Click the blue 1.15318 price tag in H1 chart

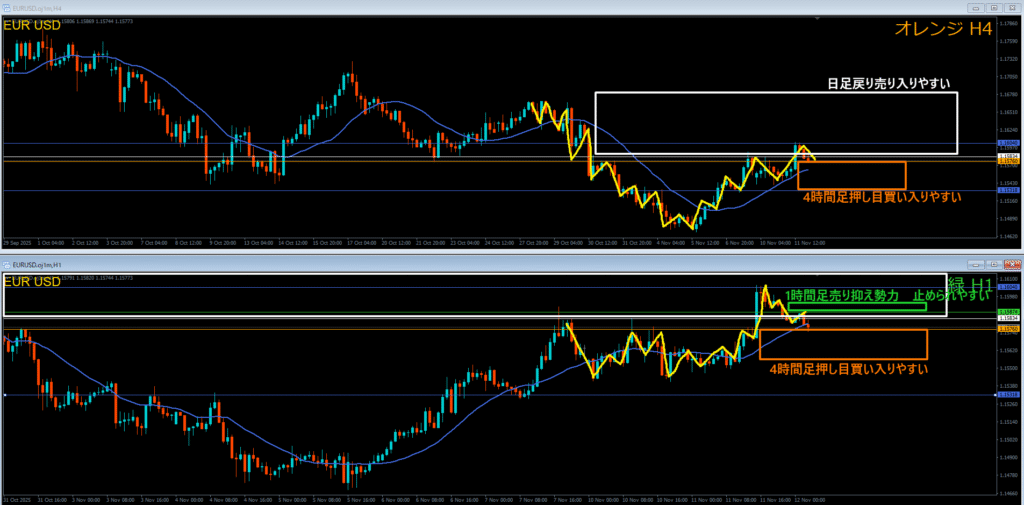click(x=1008, y=395)
